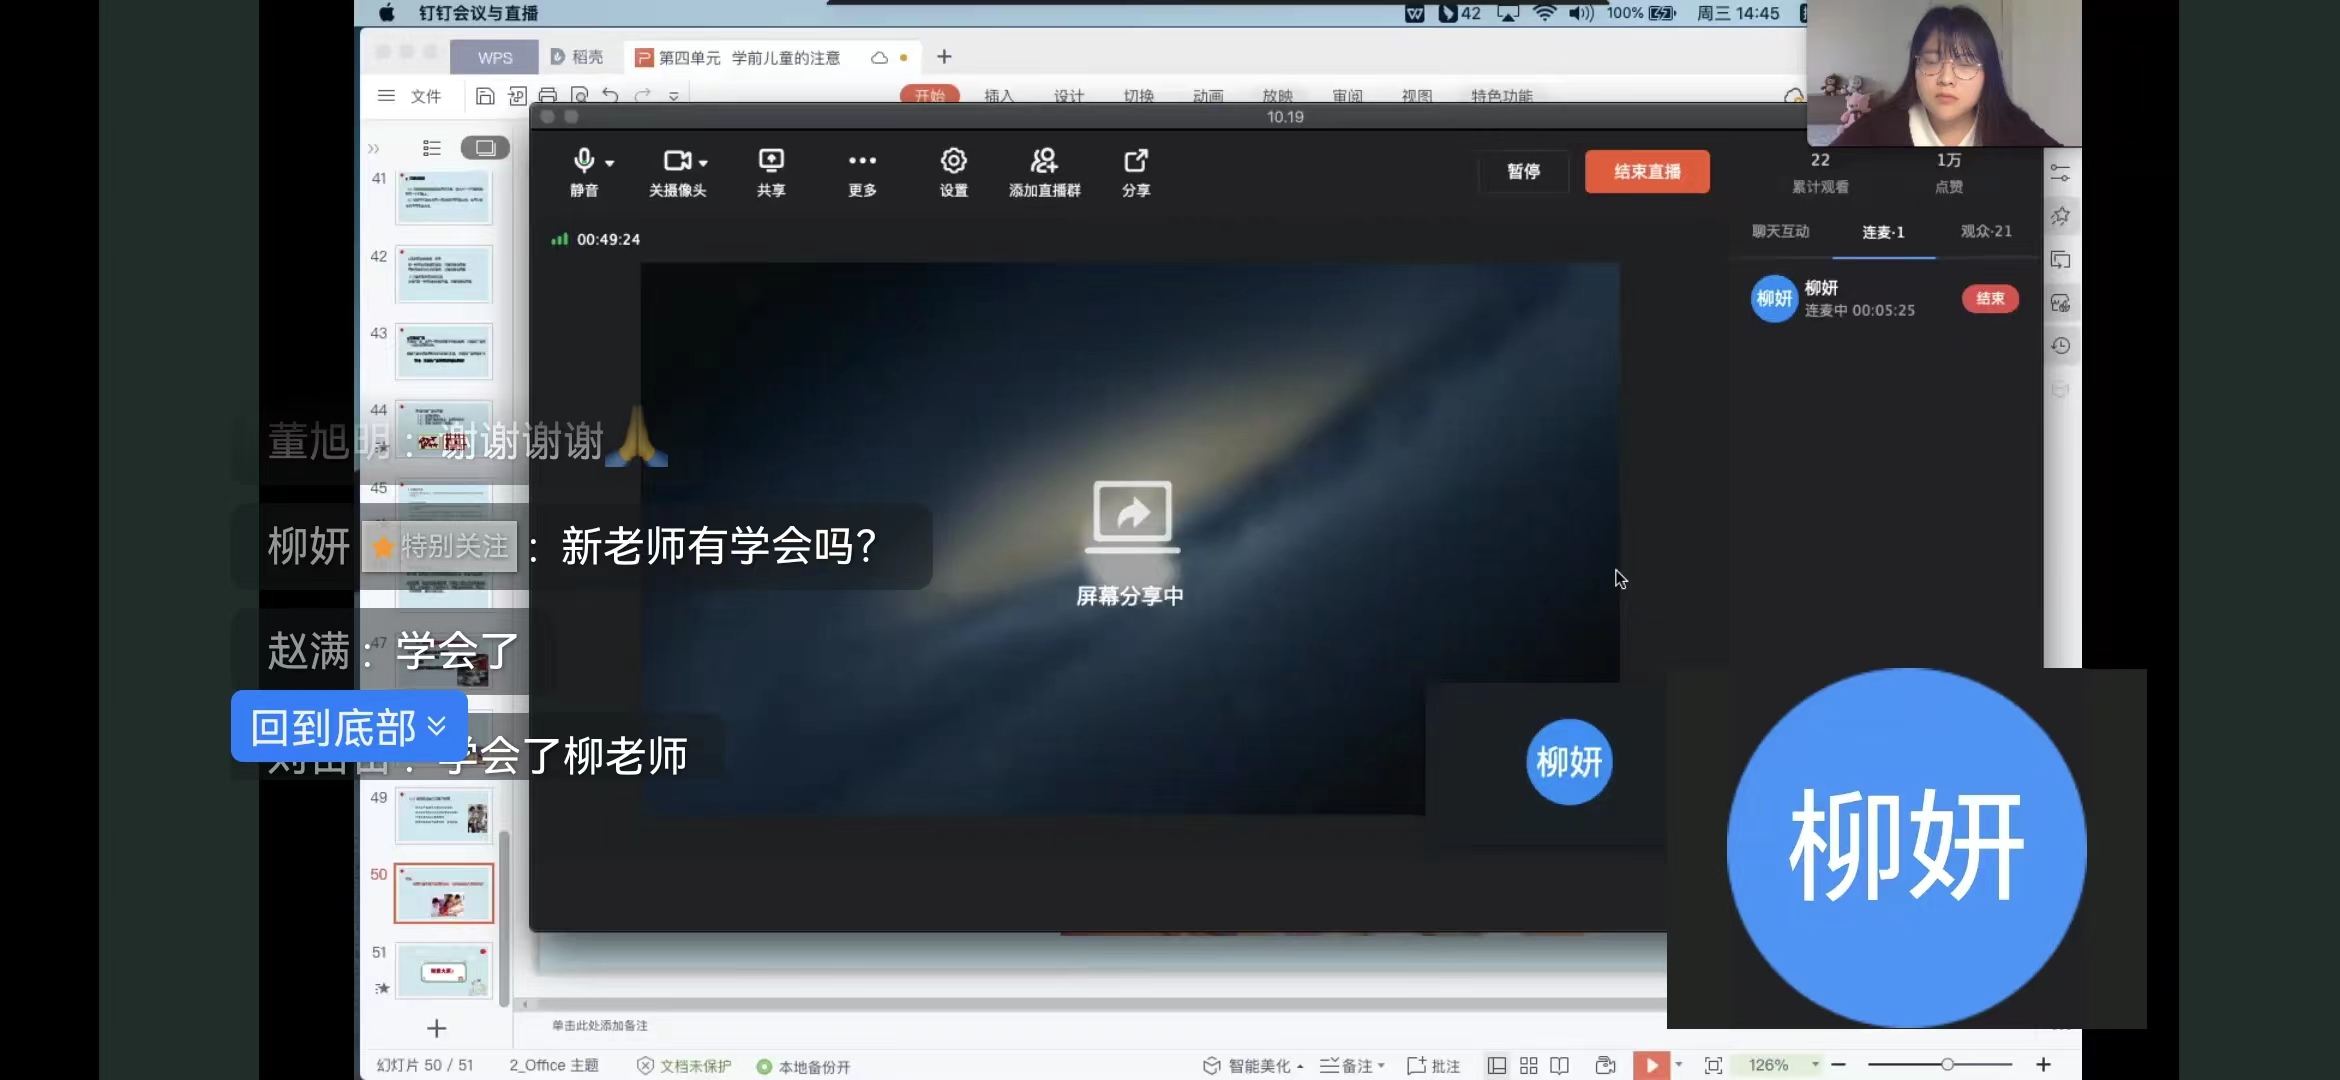Click the 暂停 pause button
The height and width of the screenshot is (1080, 2340).
pos(1523,171)
